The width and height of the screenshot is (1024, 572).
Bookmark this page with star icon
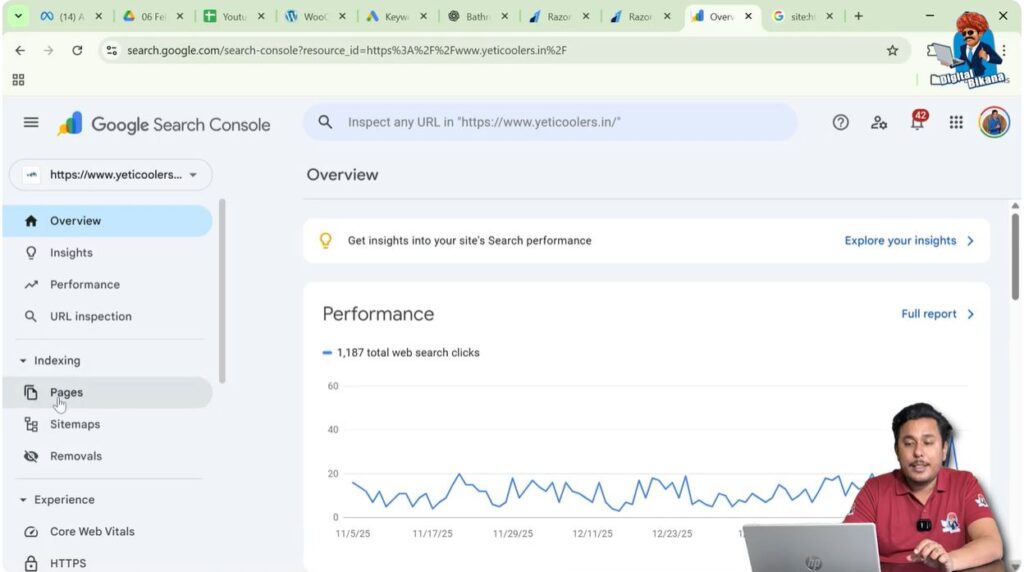pos(892,50)
